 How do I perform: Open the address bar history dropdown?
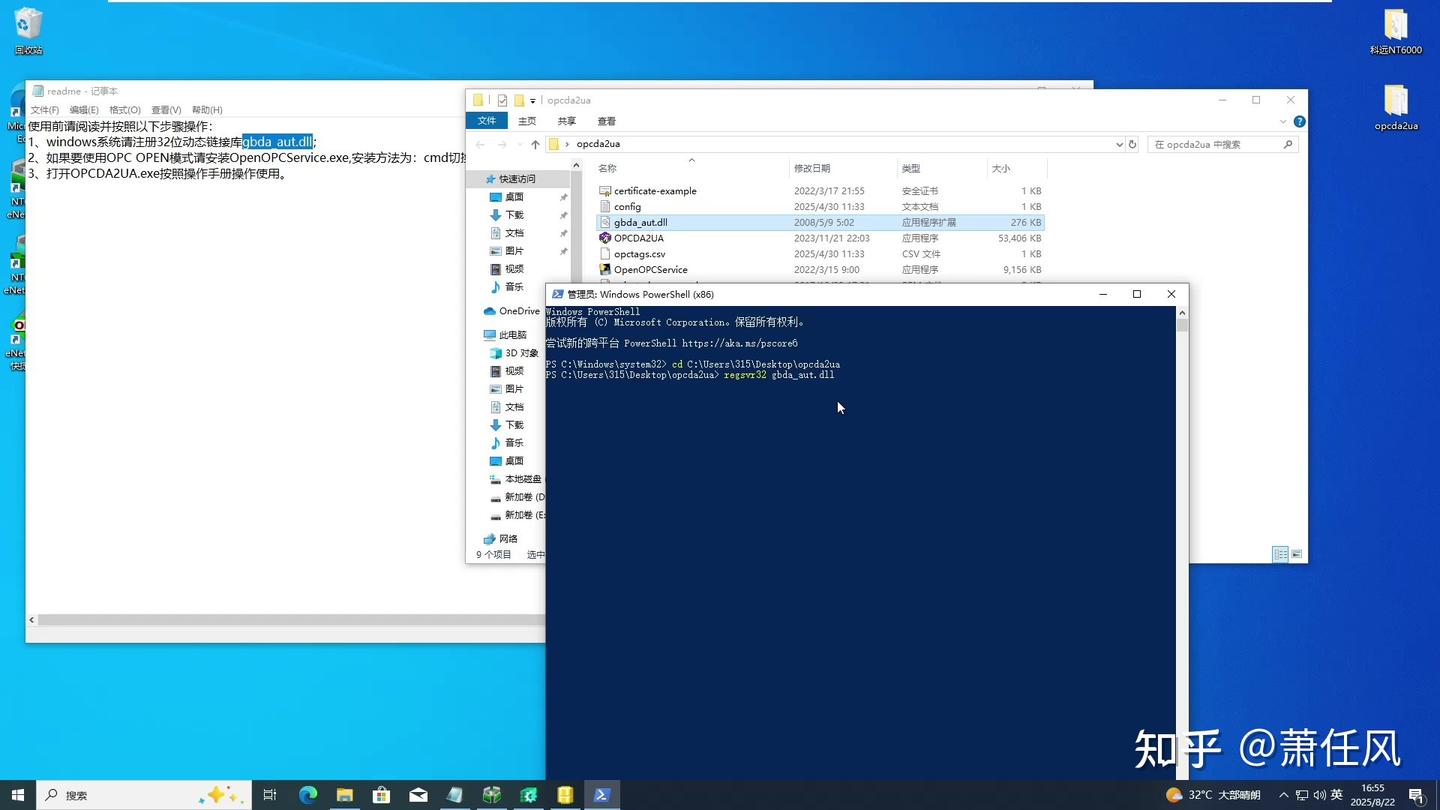[1118, 144]
